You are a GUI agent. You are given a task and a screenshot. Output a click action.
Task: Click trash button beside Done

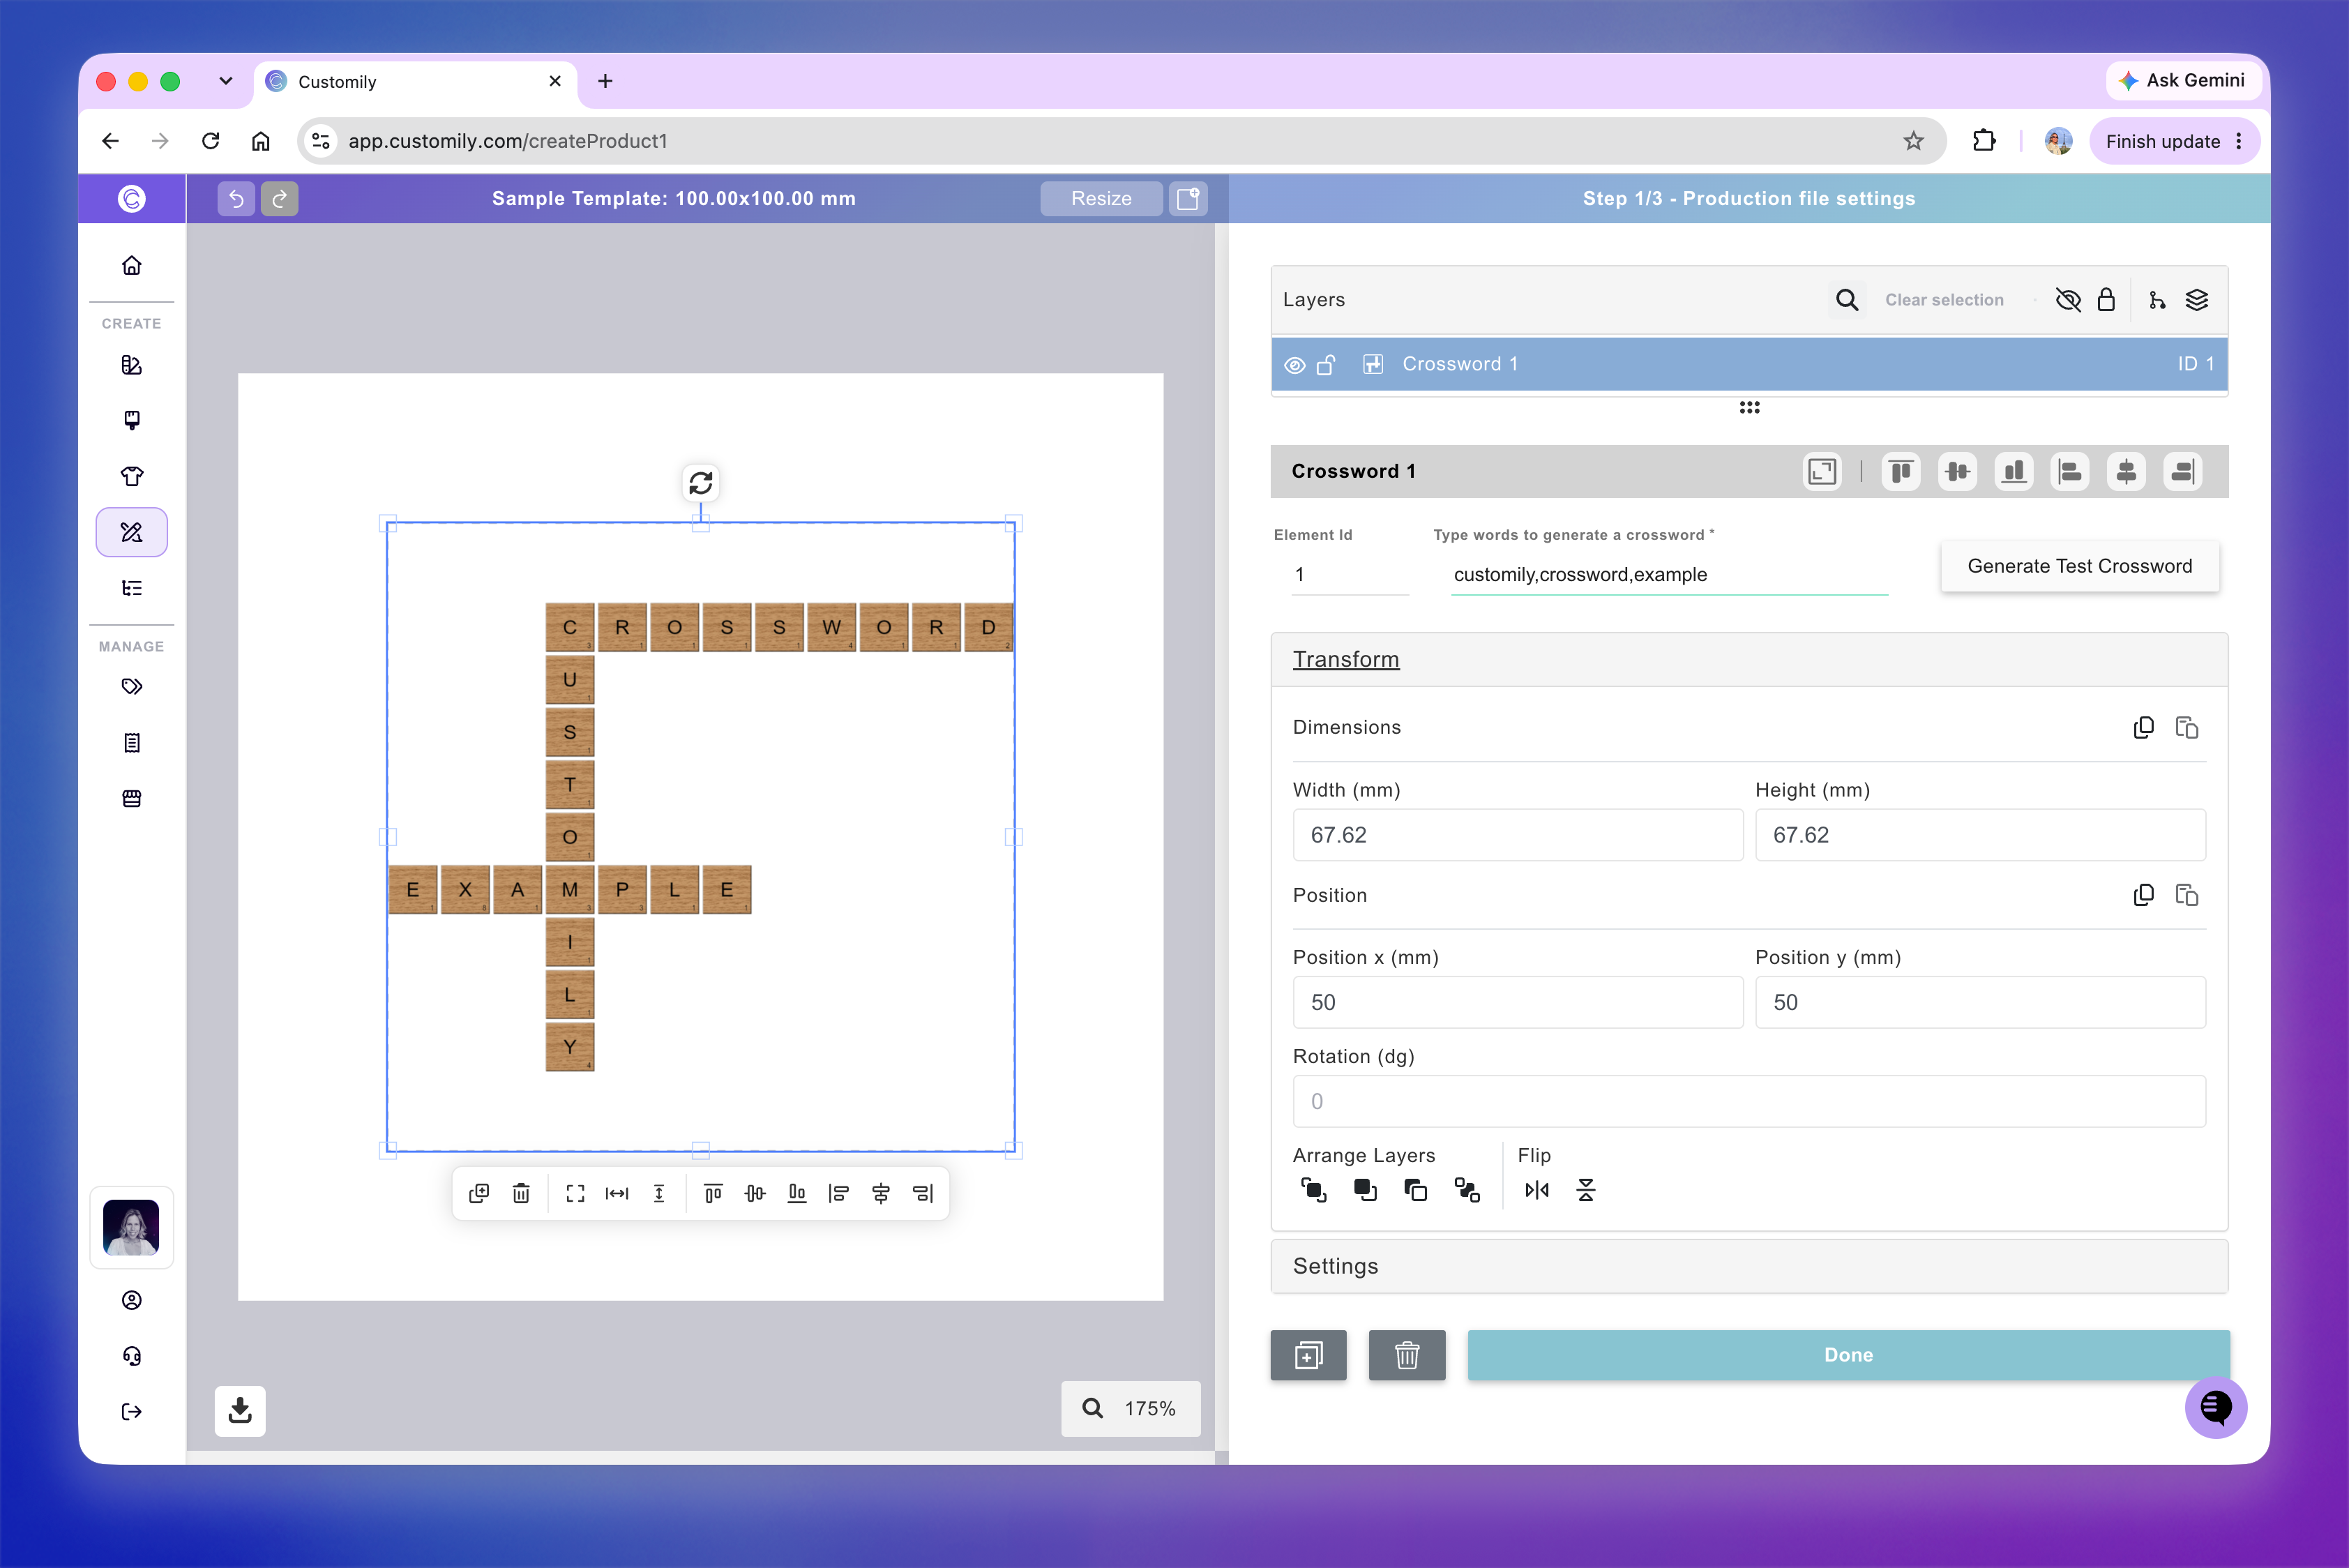(x=1407, y=1355)
